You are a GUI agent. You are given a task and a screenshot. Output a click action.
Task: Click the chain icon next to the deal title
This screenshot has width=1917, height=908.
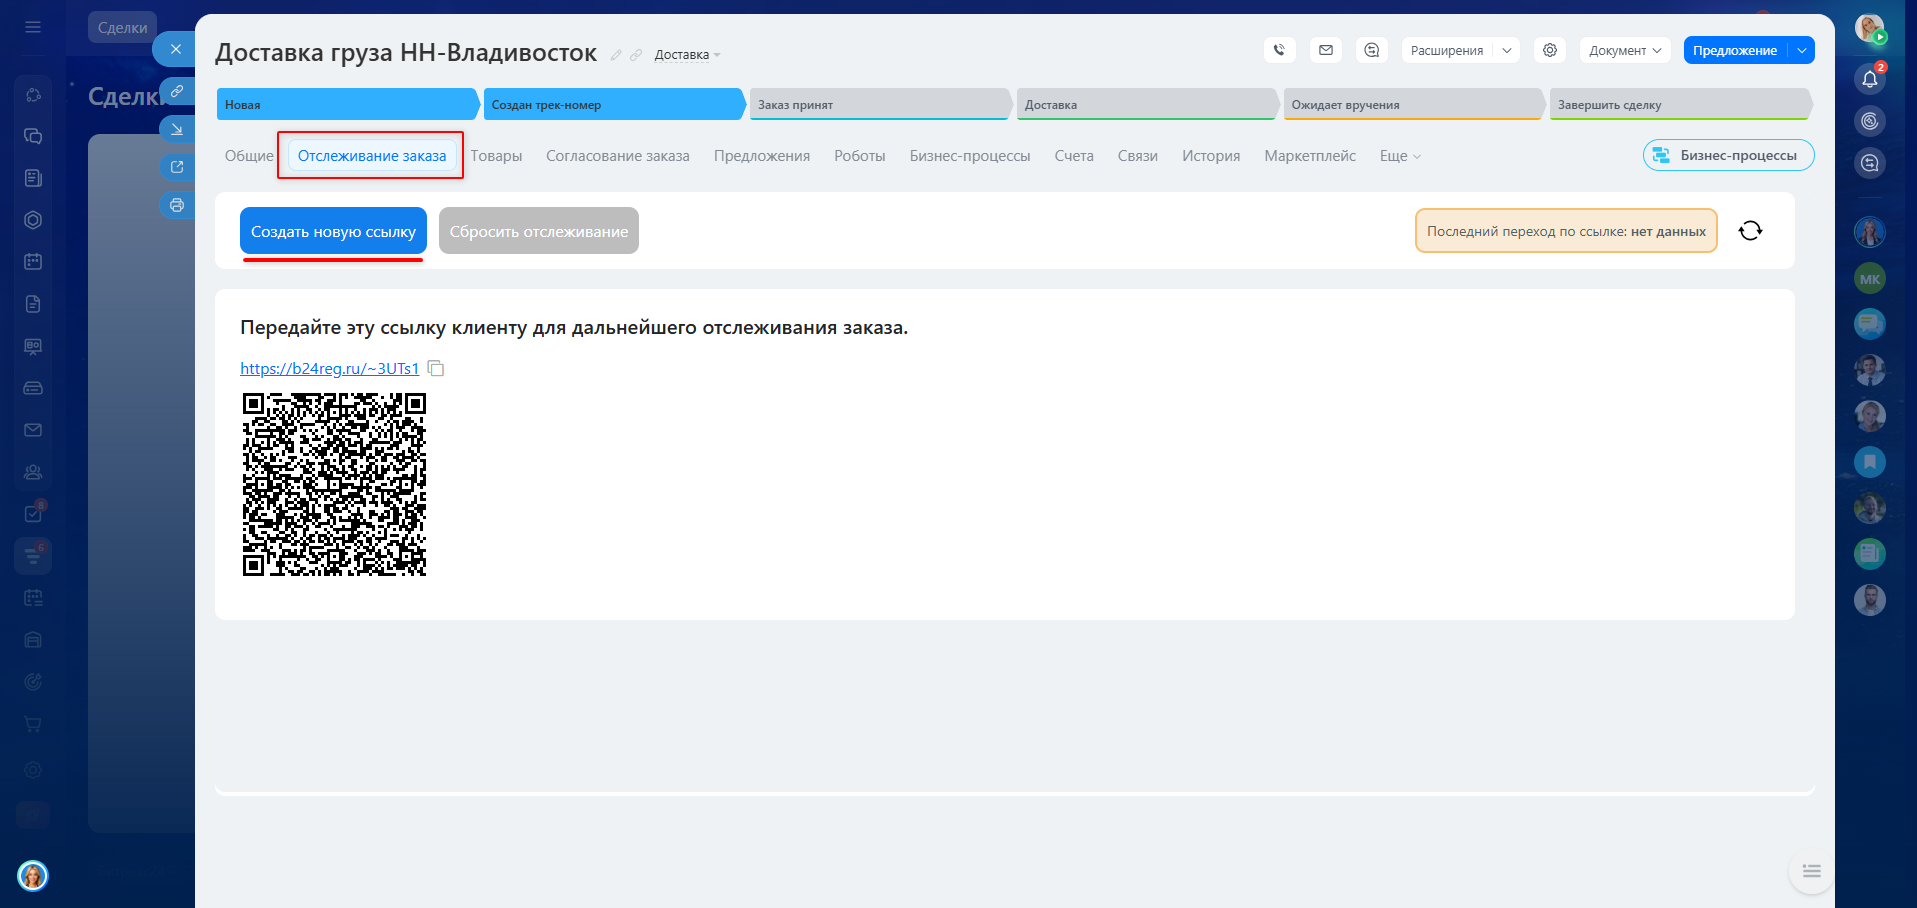[x=636, y=55]
